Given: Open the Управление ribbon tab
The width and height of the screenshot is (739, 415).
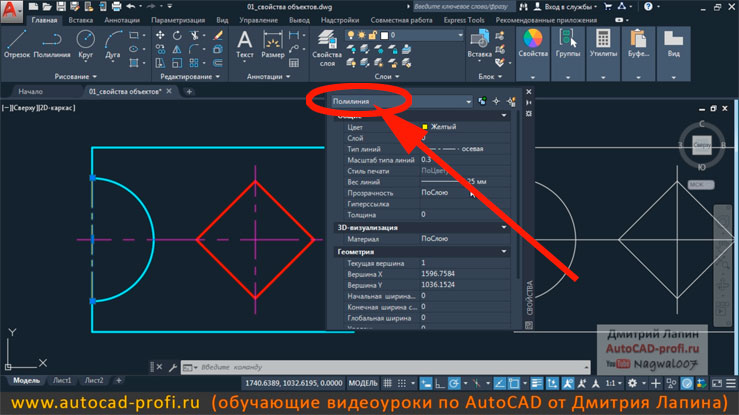Looking at the screenshot, I should tap(258, 20).
